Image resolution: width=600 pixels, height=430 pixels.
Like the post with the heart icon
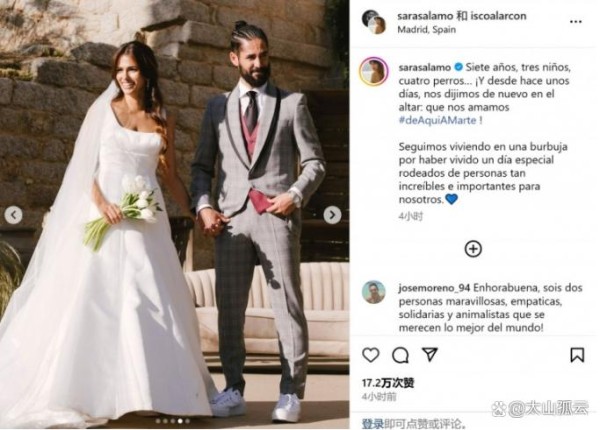point(370,355)
